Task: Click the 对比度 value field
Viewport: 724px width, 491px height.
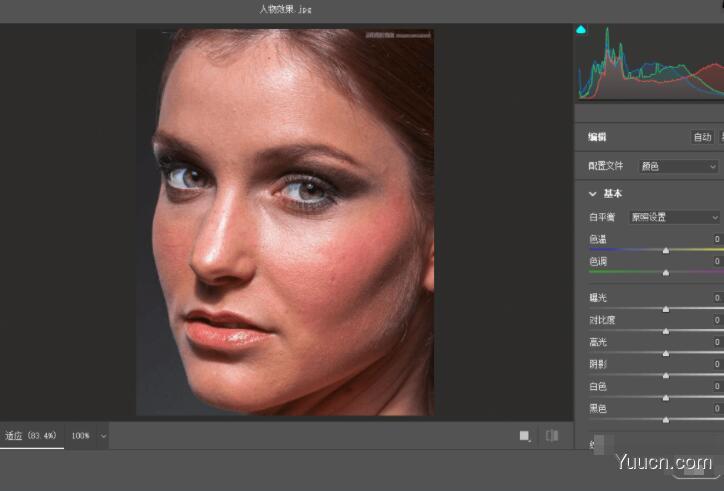Action: tap(717, 320)
